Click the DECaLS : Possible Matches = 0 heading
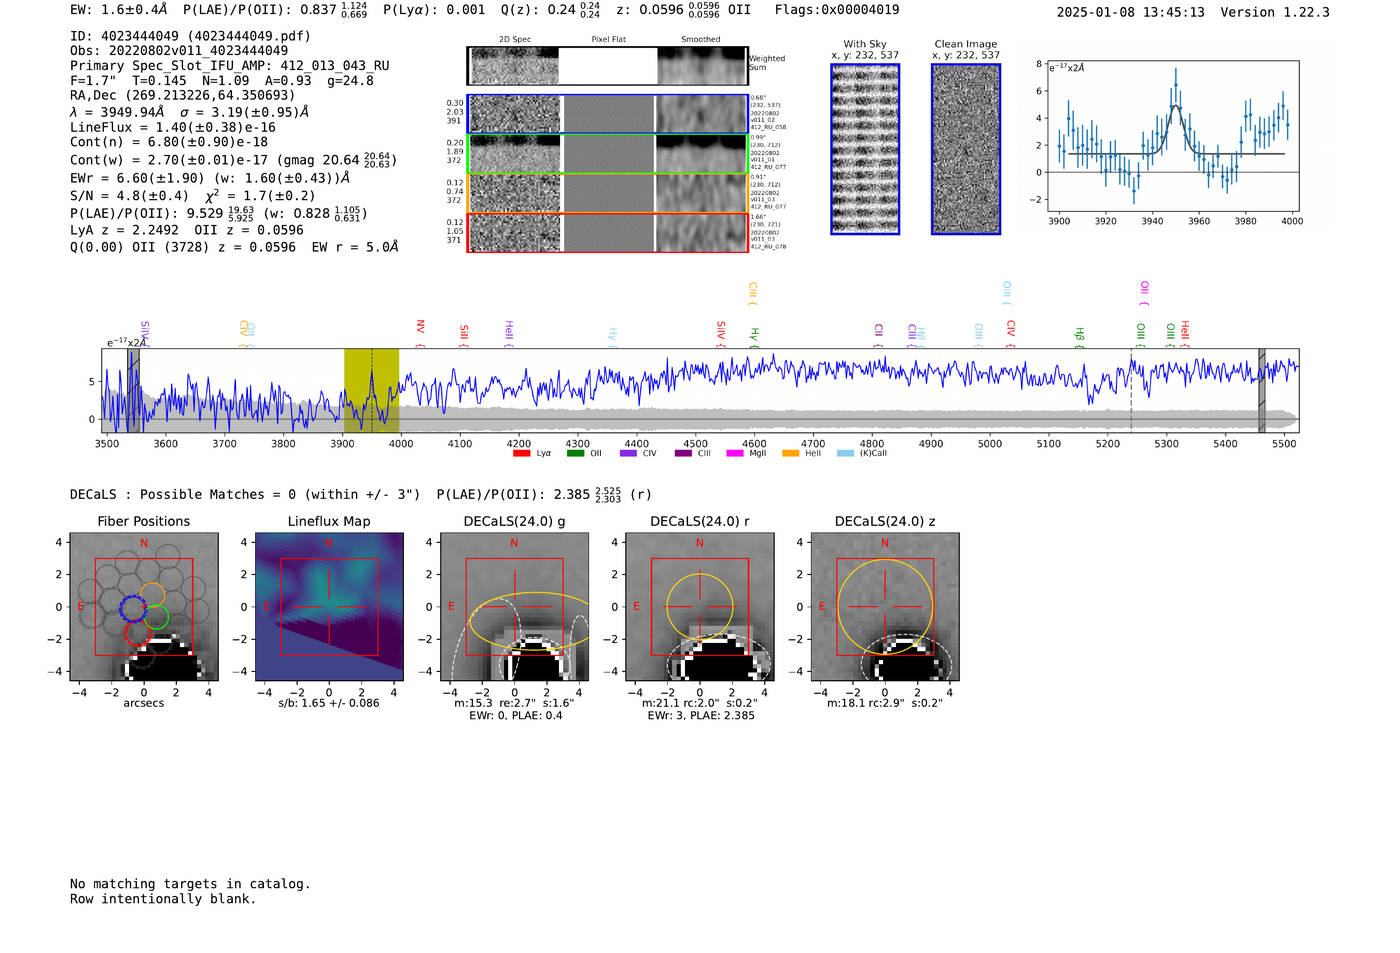 (x=245, y=494)
